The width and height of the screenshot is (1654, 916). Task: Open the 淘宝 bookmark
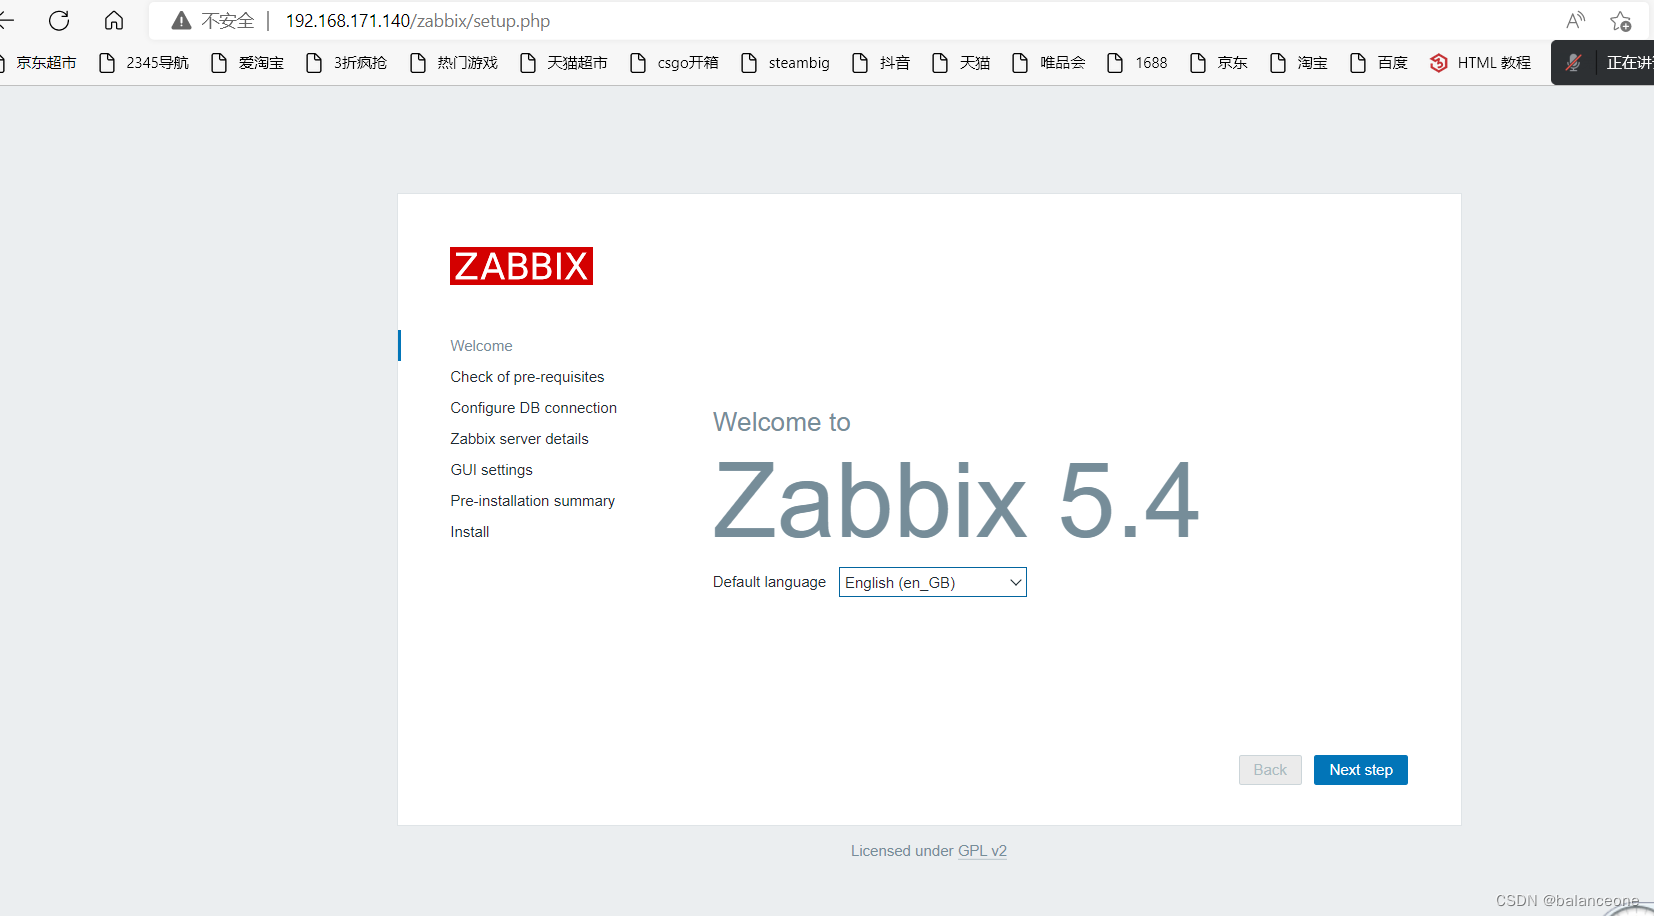click(x=1299, y=63)
